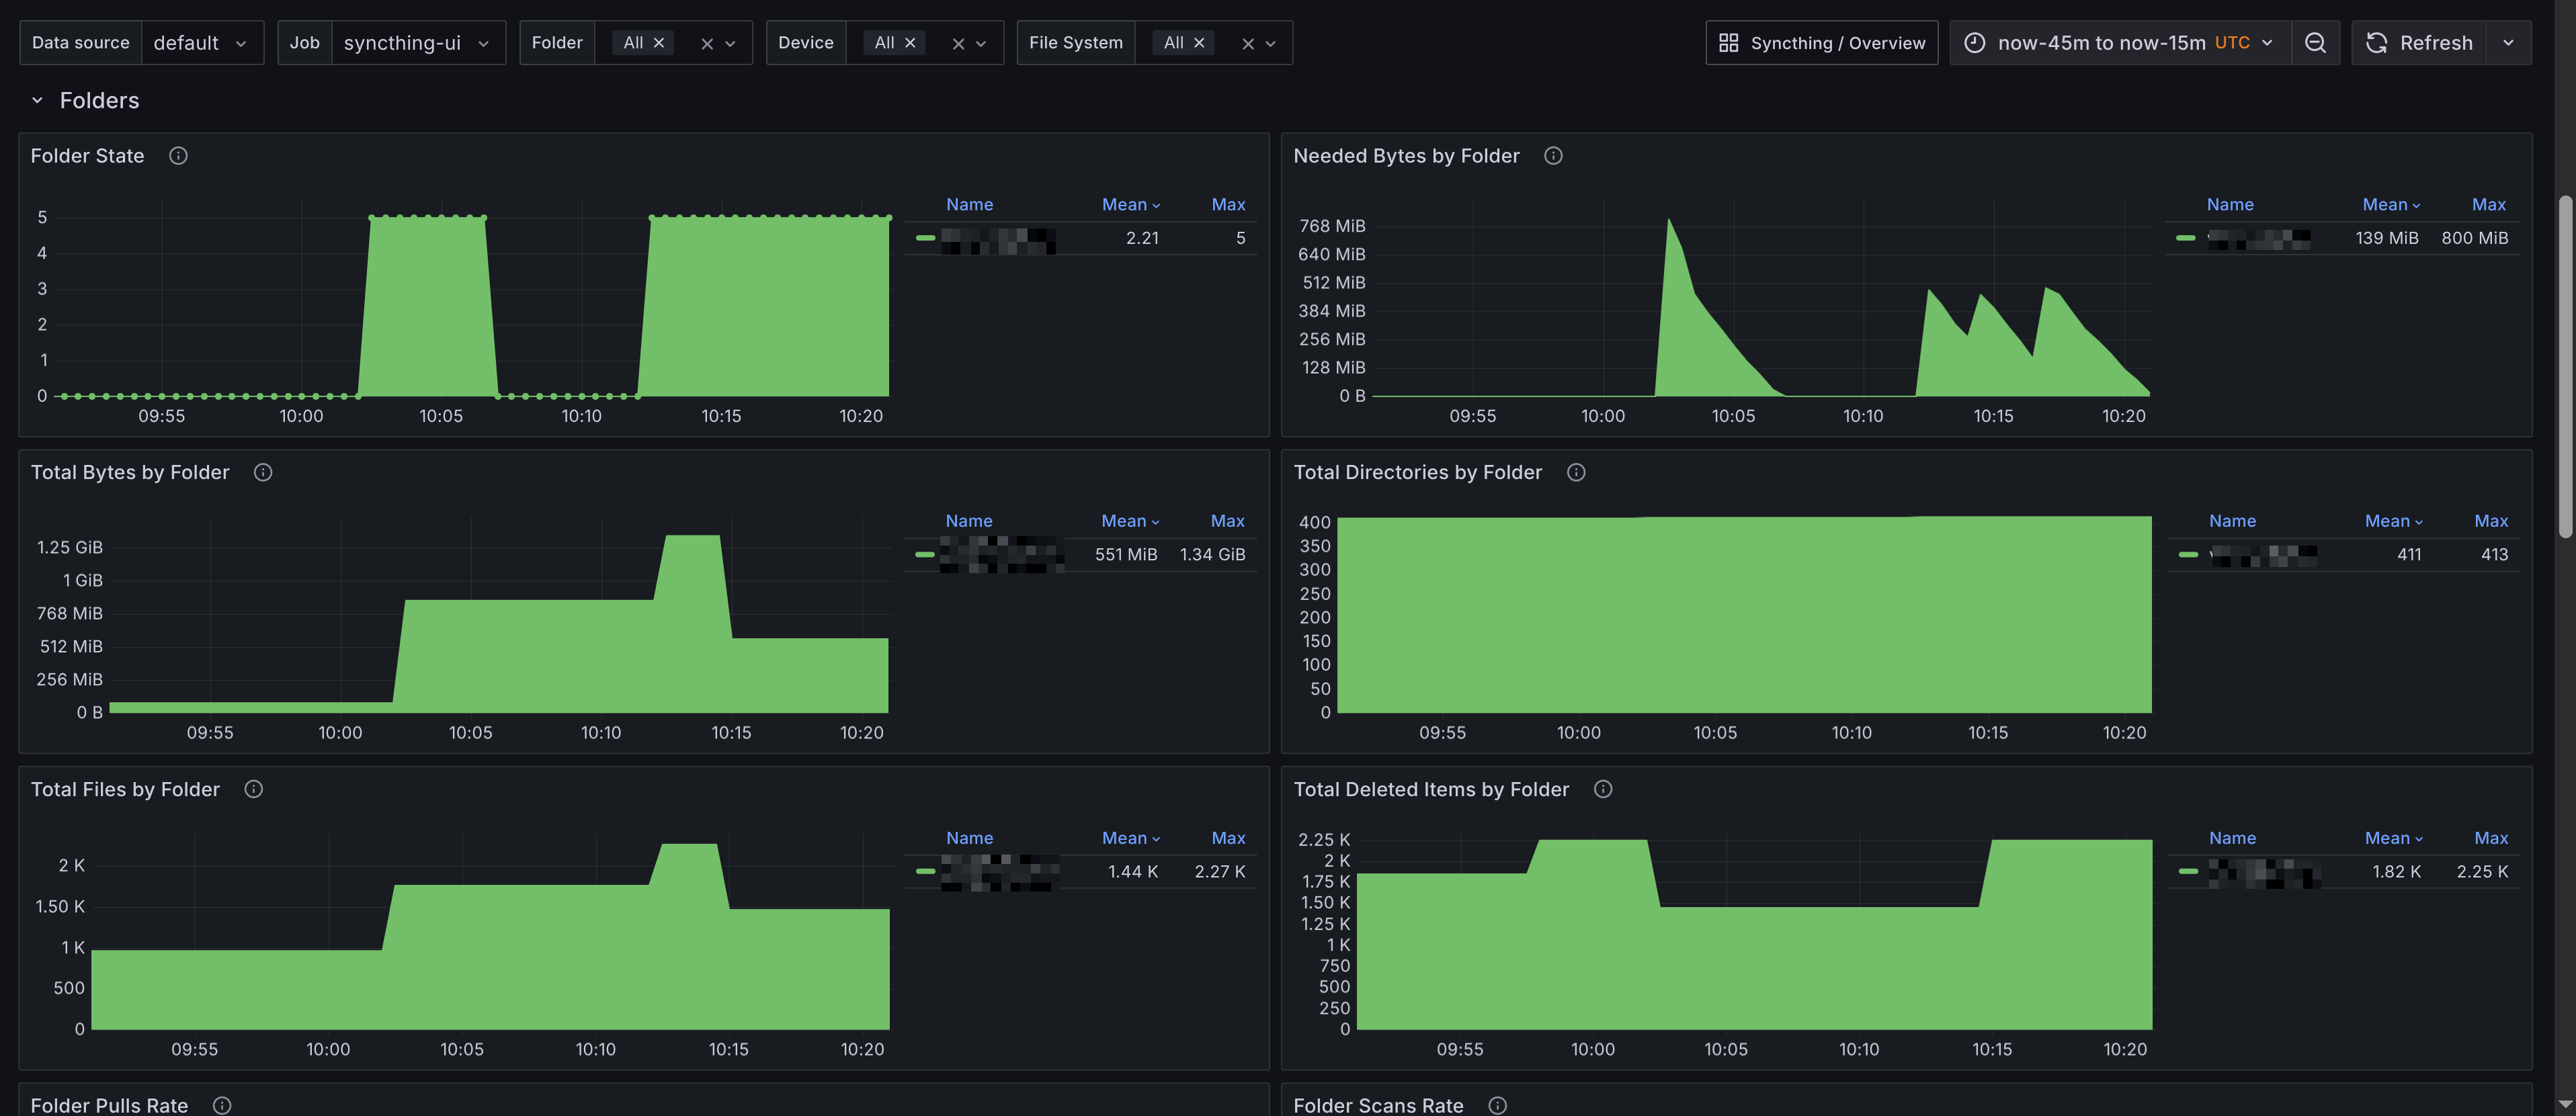Click info icon beside Total Files by Folder
Screen dimensions: 2576x1116
point(254,789)
